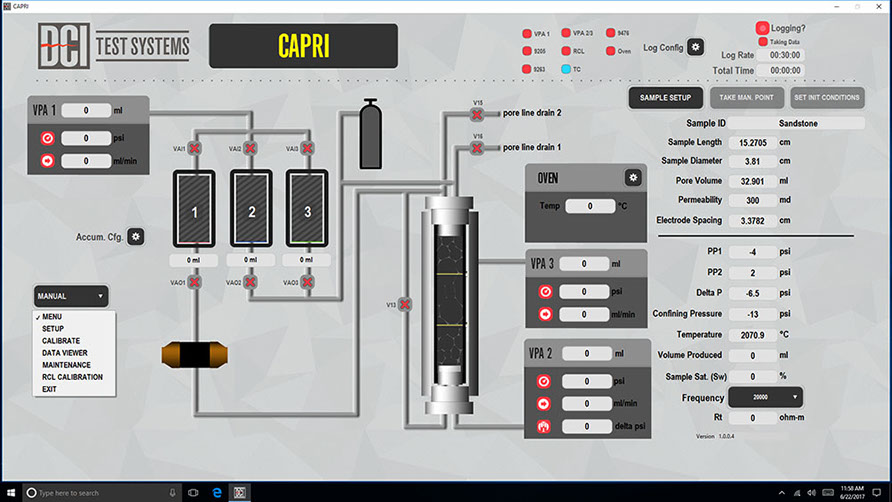The image size is (892, 502).
Task: Select CALIBRATE from the menu list
Action: 61,341
